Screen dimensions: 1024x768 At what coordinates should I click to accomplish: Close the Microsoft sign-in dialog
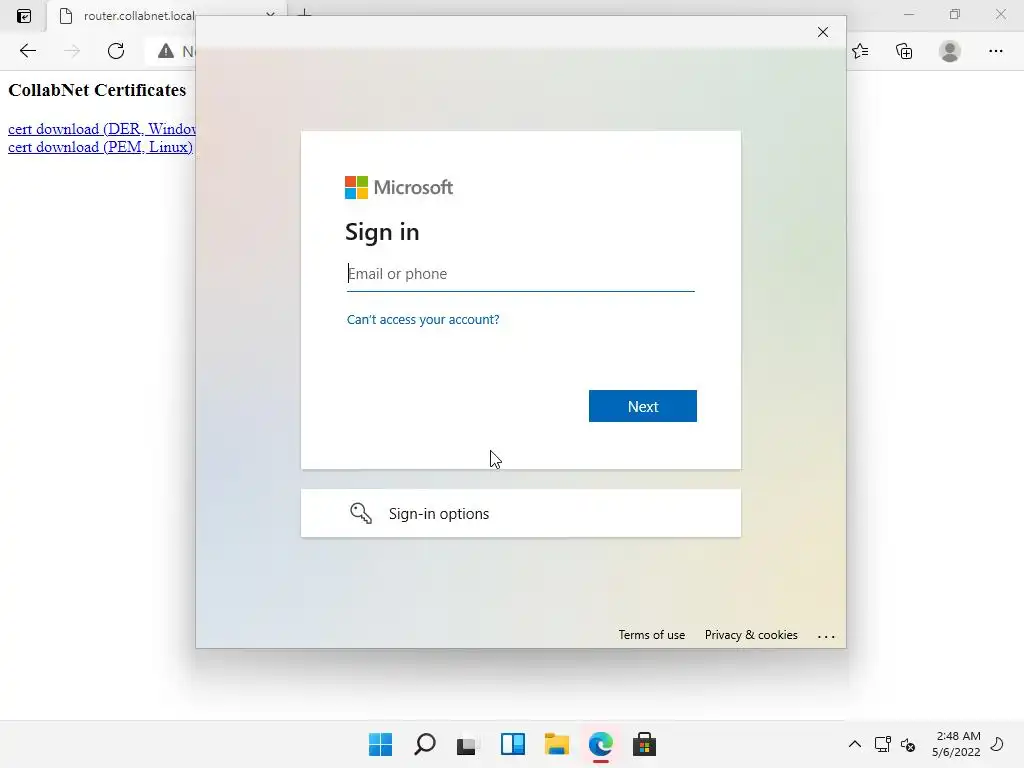click(x=823, y=32)
